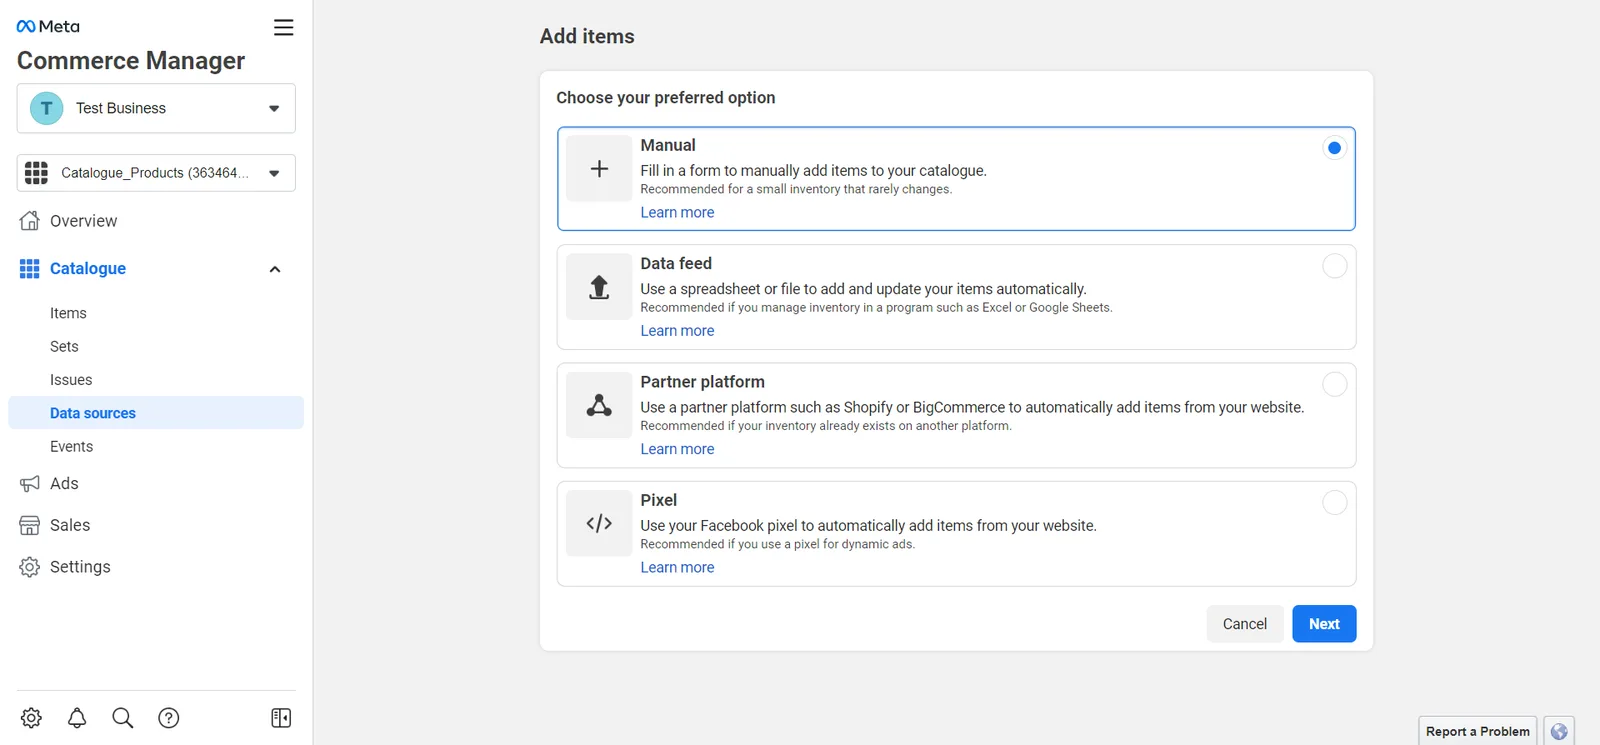Viewport: 1600px width, 745px height.
Task: Open the help question mark icon
Action: [169, 718]
